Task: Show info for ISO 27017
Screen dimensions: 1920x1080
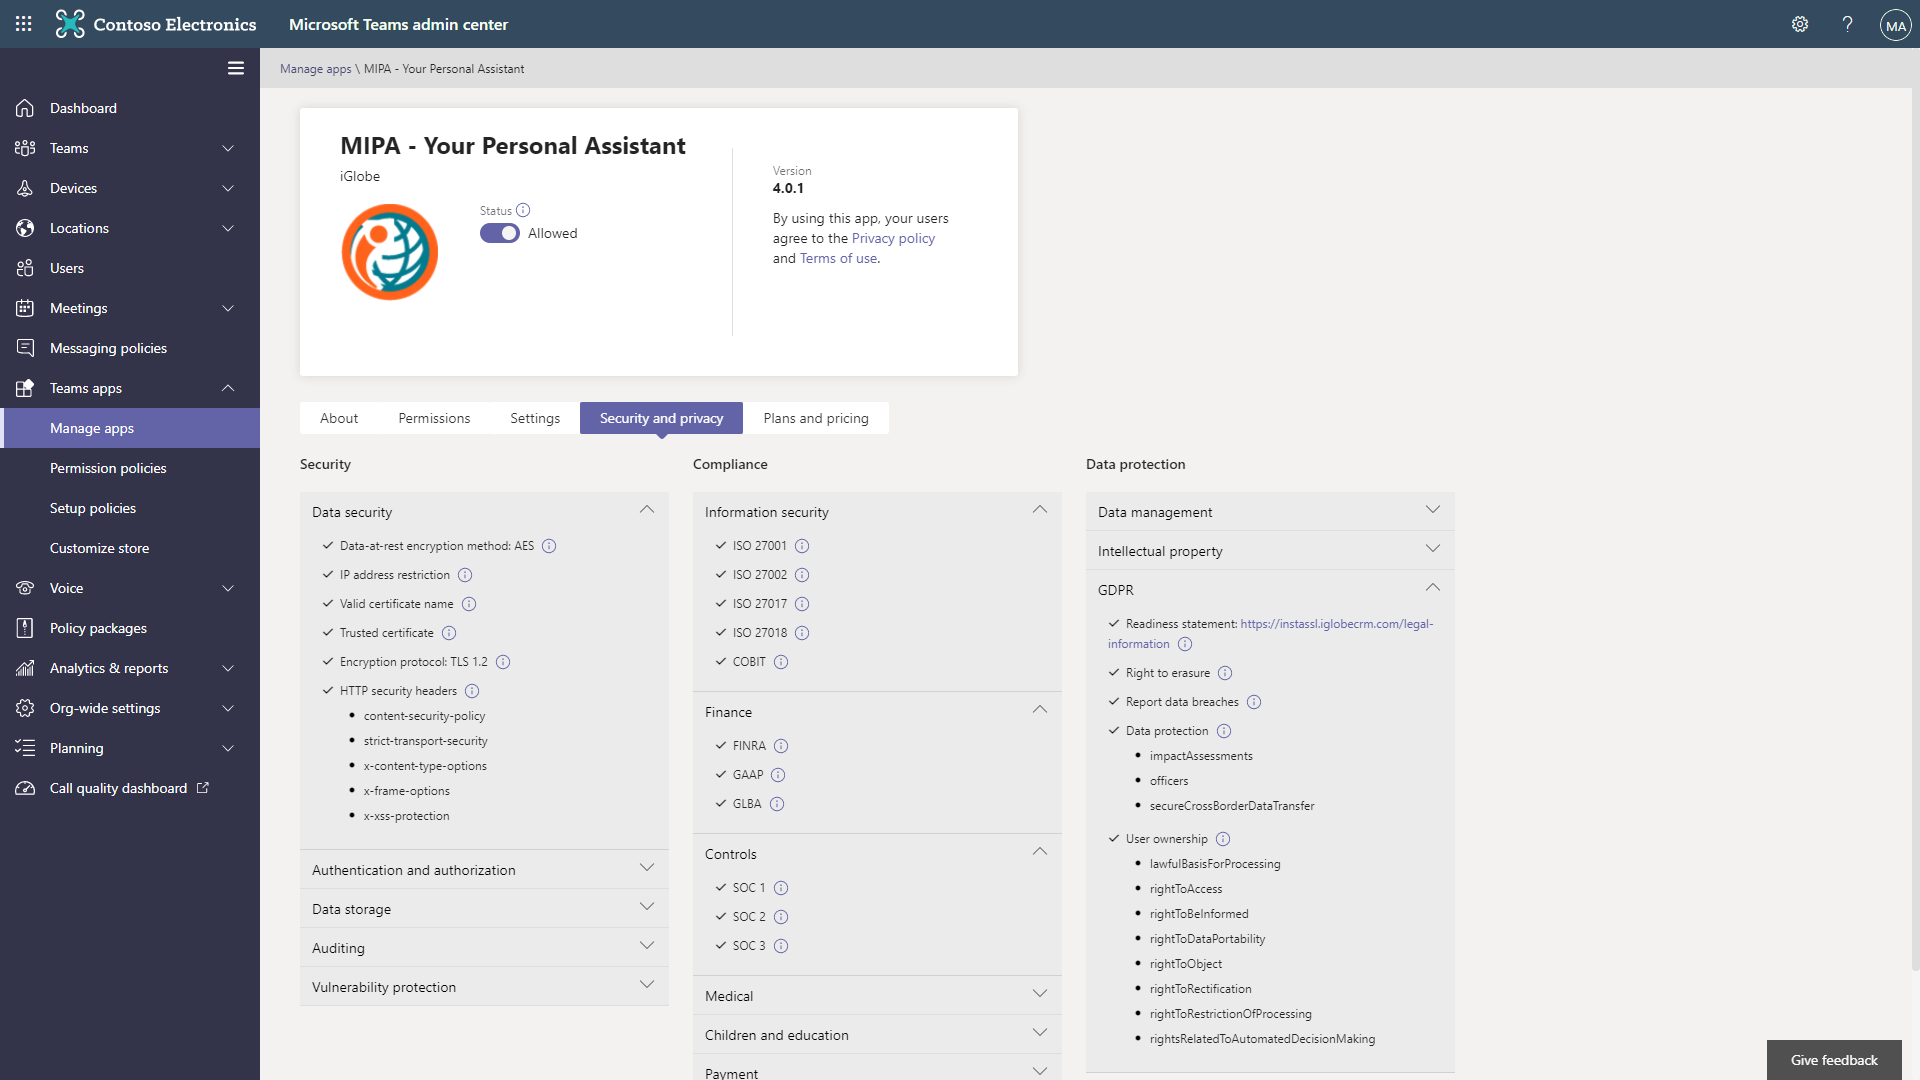Action: point(802,604)
